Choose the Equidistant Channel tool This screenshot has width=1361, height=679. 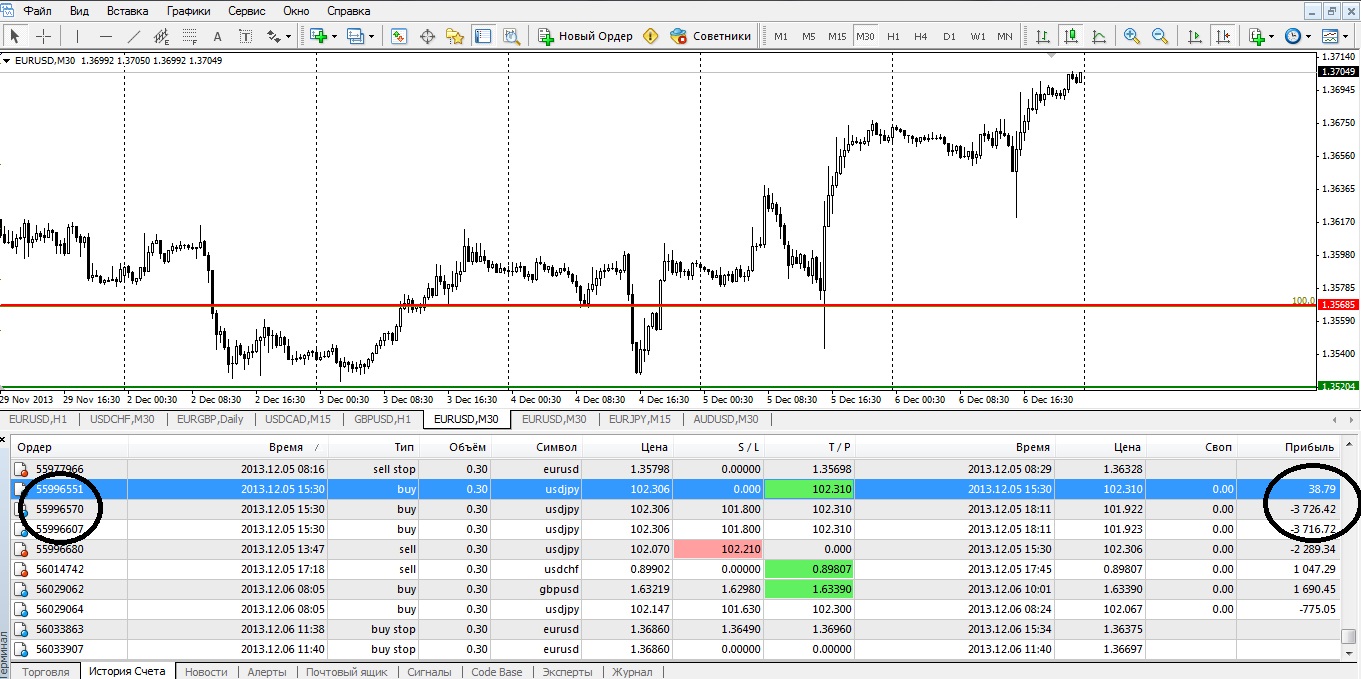tap(162, 36)
